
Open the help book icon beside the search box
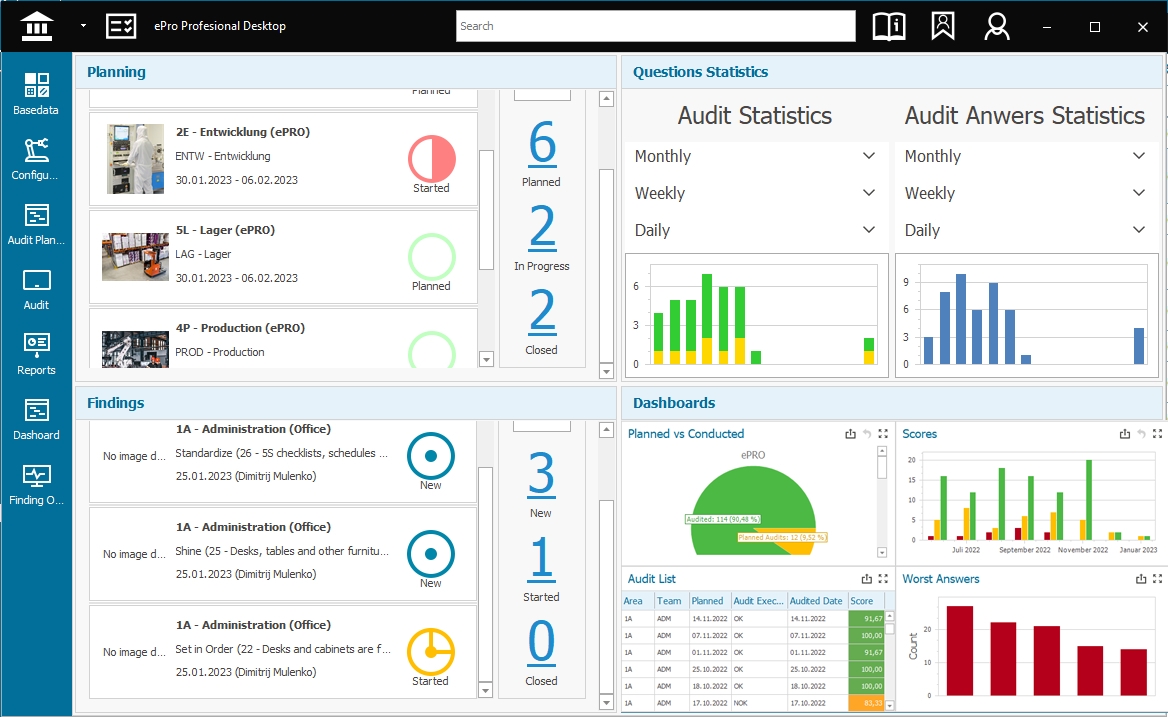pyautogui.click(x=889, y=26)
